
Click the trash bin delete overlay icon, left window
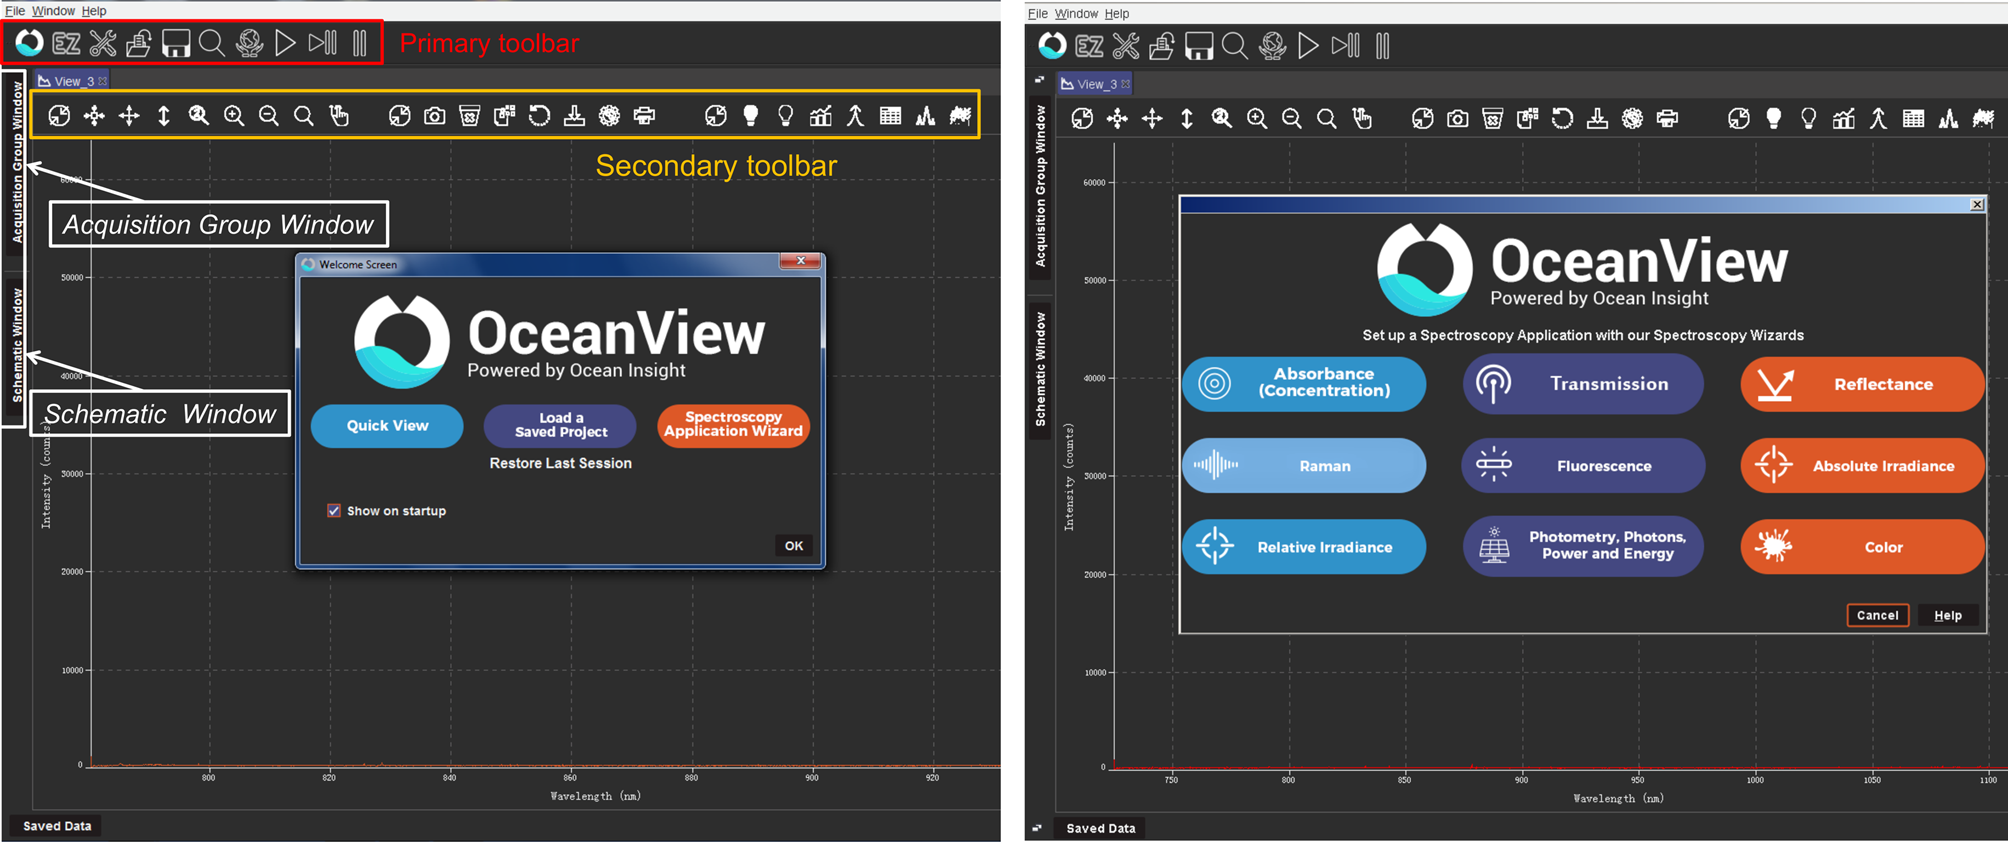click(x=470, y=116)
